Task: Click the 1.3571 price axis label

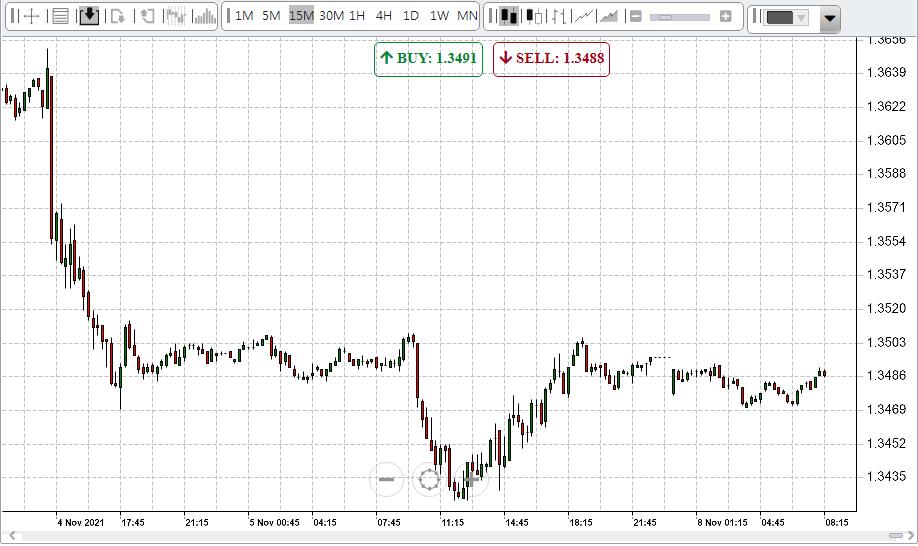Action: (886, 207)
